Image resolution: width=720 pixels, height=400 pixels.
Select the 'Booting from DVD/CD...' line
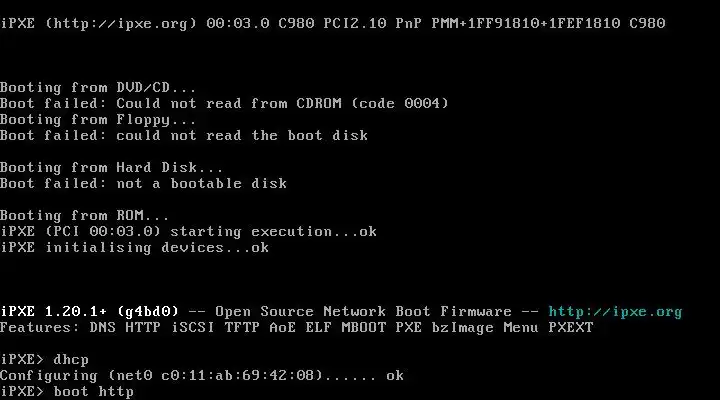pos(98,88)
